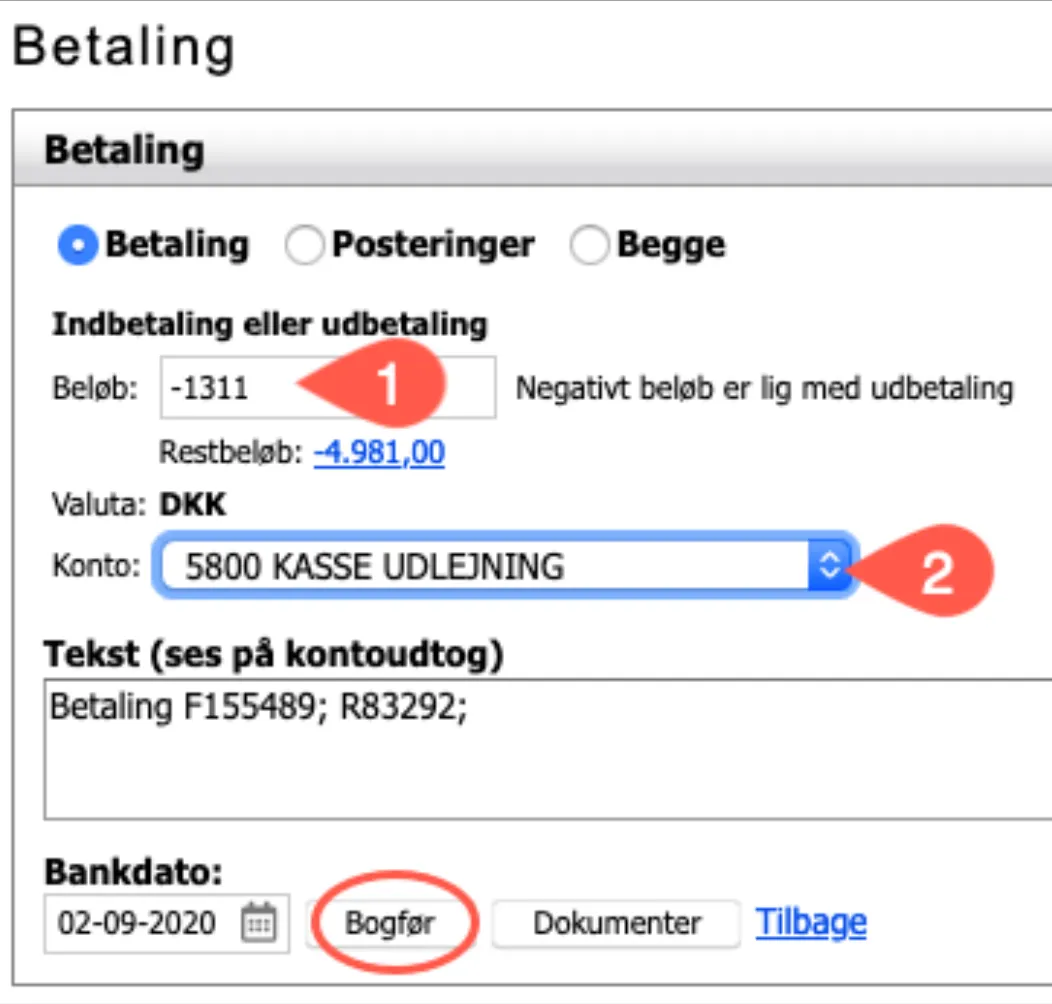
Task: Expand the Konto account dropdown
Action: [504, 567]
